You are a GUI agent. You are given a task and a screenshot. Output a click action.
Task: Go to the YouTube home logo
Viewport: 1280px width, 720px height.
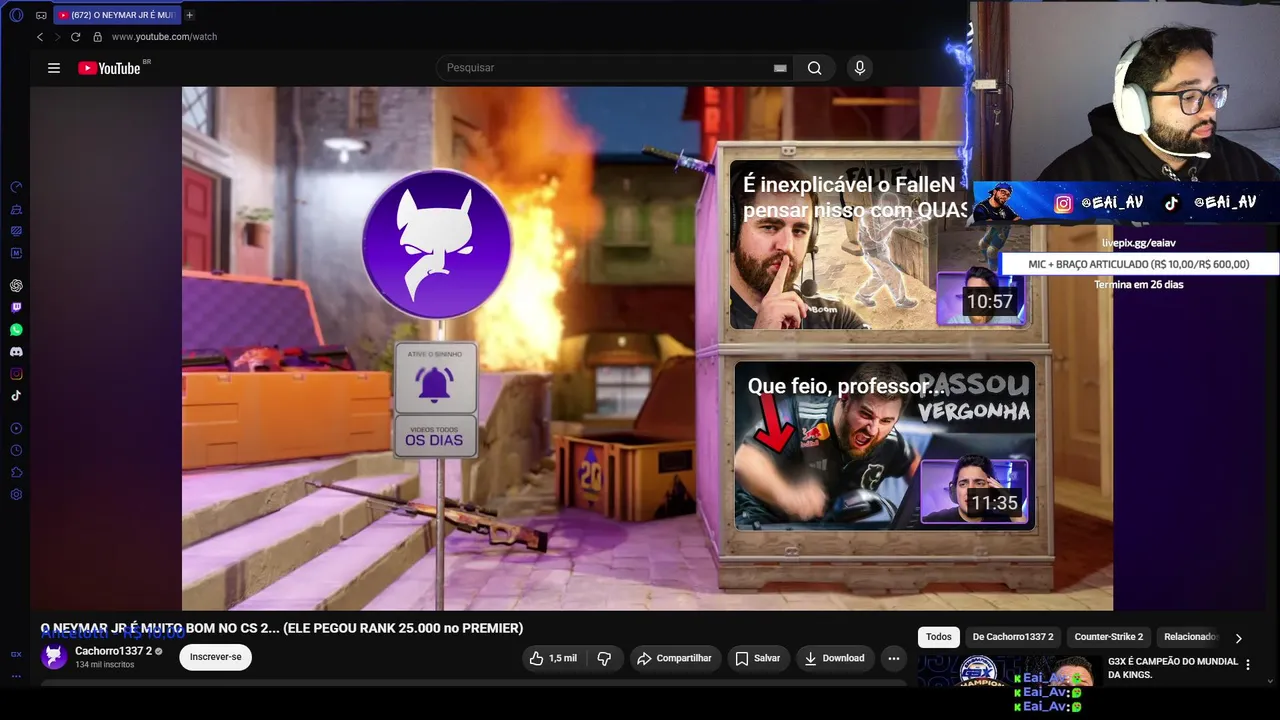click(x=110, y=68)
